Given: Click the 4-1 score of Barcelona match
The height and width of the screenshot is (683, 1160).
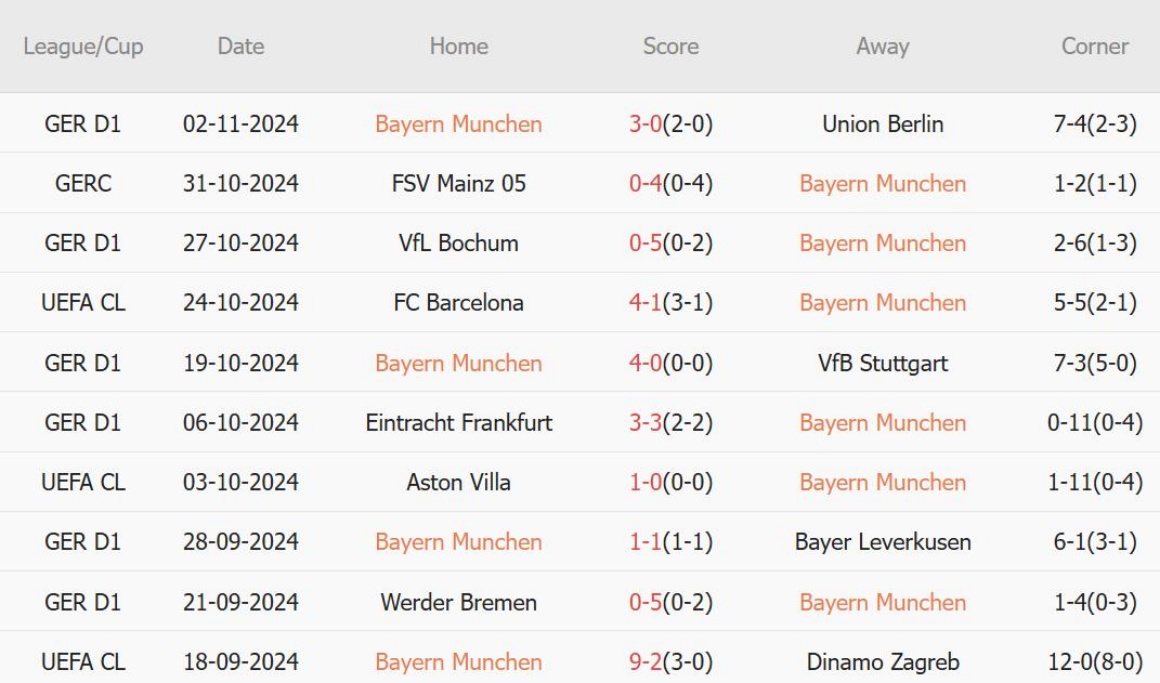Looking at the screenshot, I should (x=670, y=303).
